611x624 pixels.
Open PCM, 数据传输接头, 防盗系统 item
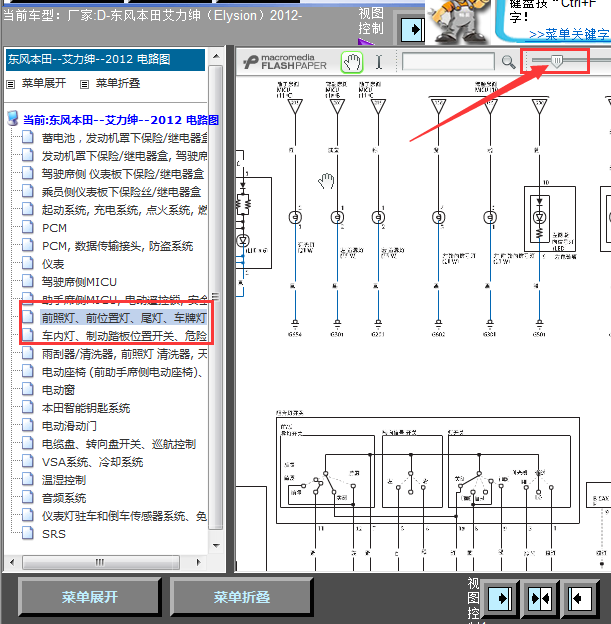(117, 246)
